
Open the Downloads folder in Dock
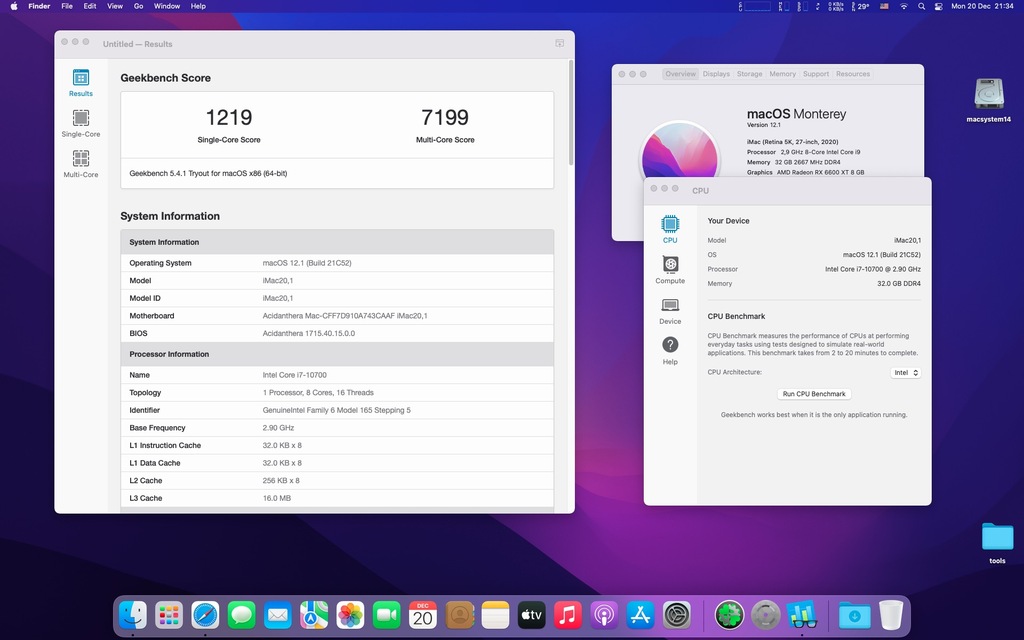pos(854,615)
